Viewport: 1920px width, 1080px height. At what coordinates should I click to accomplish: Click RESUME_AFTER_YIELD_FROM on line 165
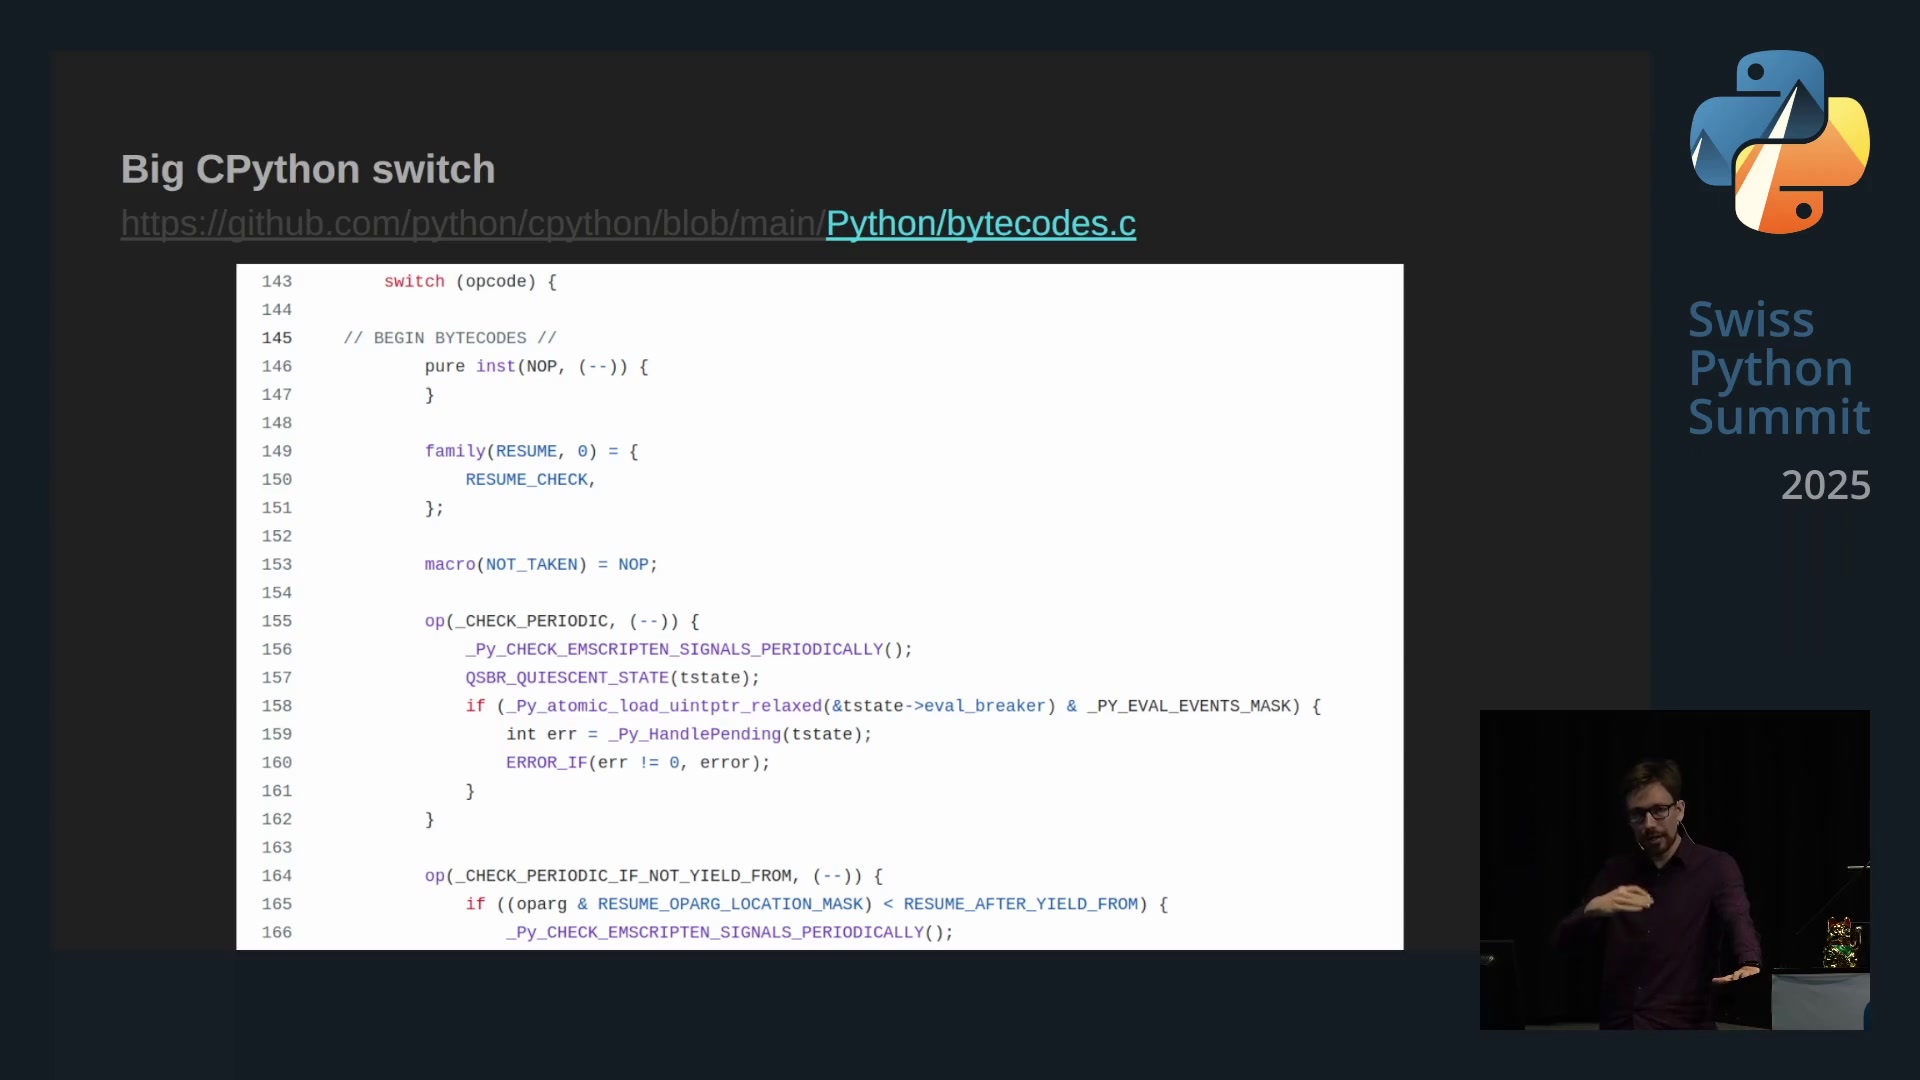click(x=1020, y=904)
